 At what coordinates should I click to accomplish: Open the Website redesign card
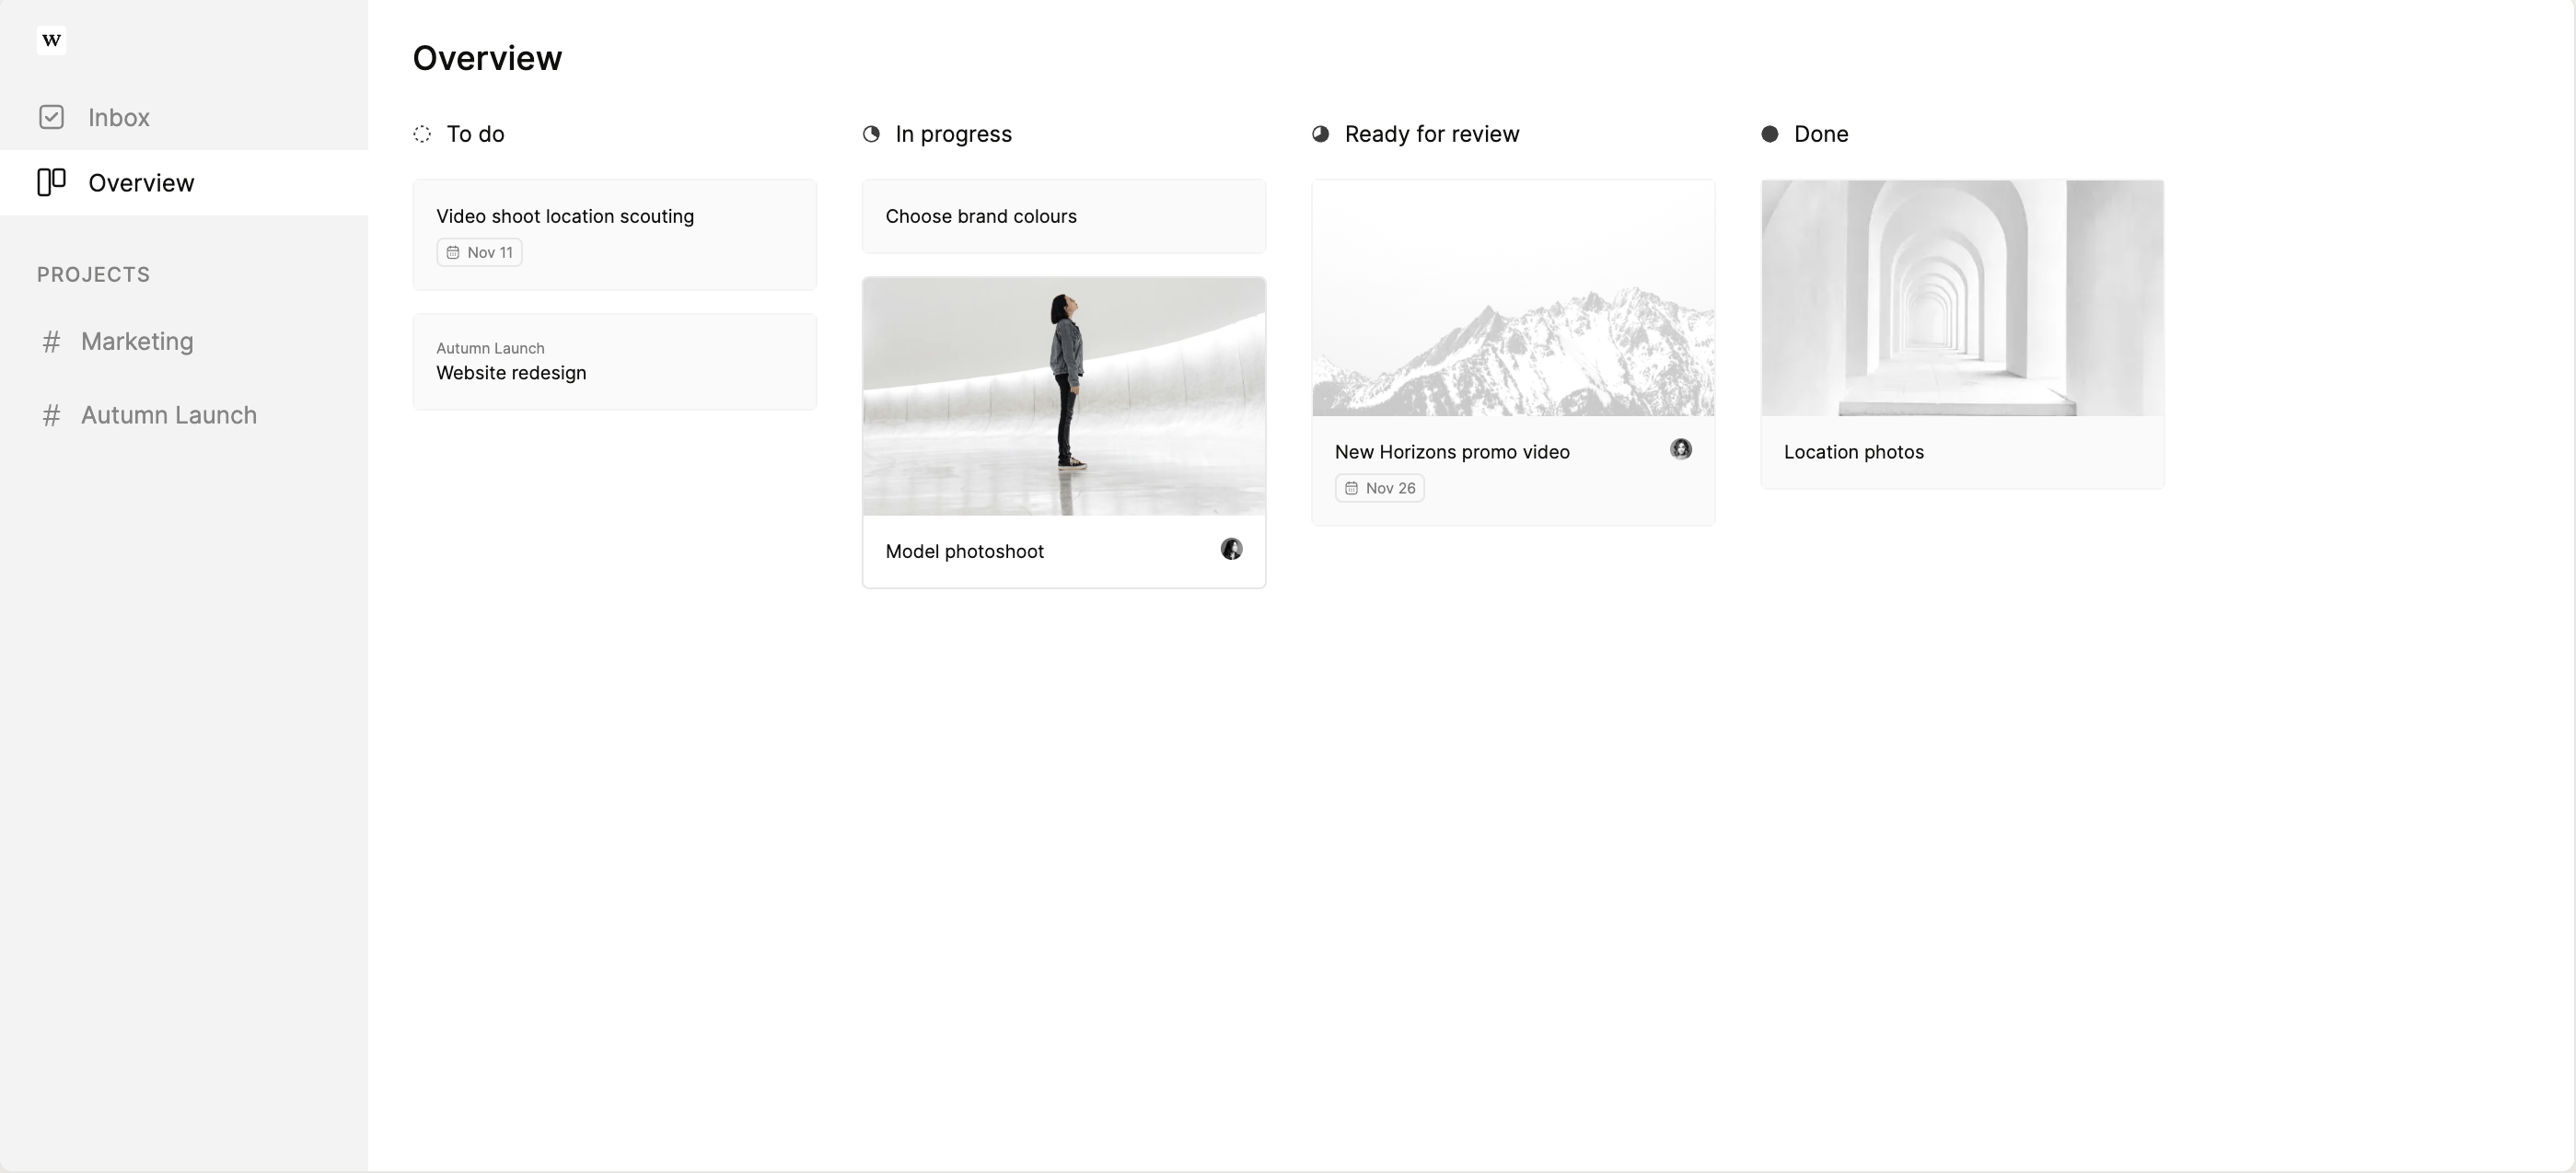click(x=614, y=362)
